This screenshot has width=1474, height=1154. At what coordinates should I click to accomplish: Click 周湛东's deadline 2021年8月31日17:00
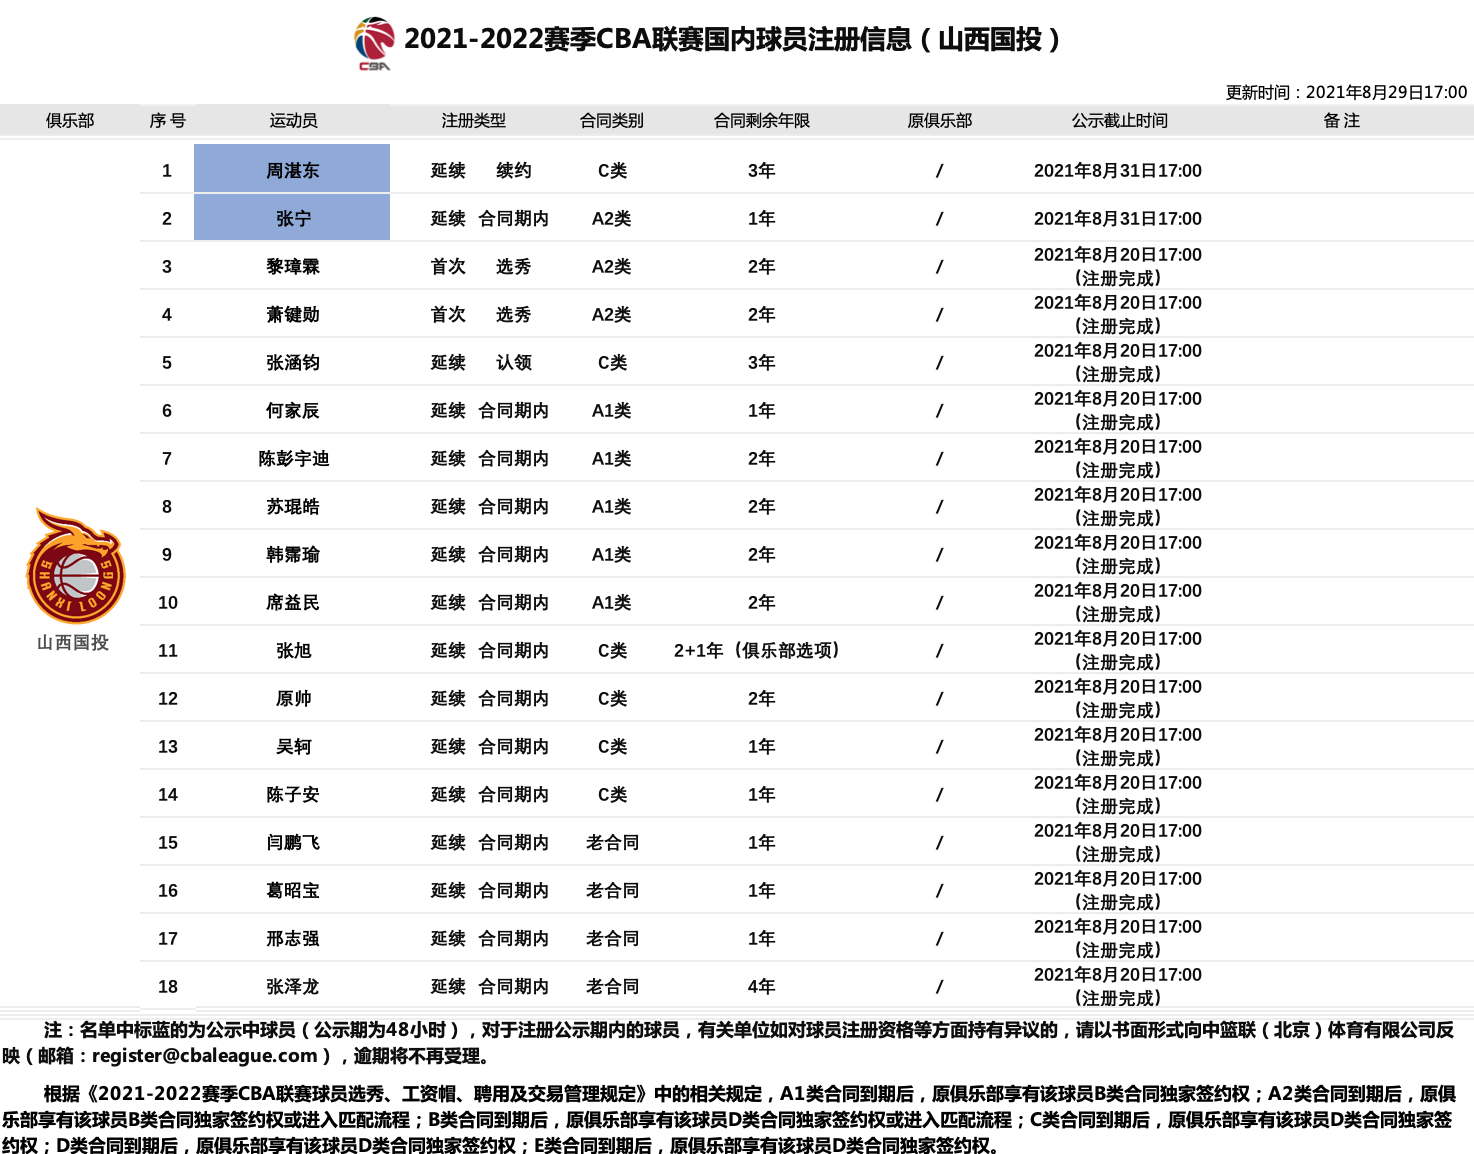(x=1118, y=170)
